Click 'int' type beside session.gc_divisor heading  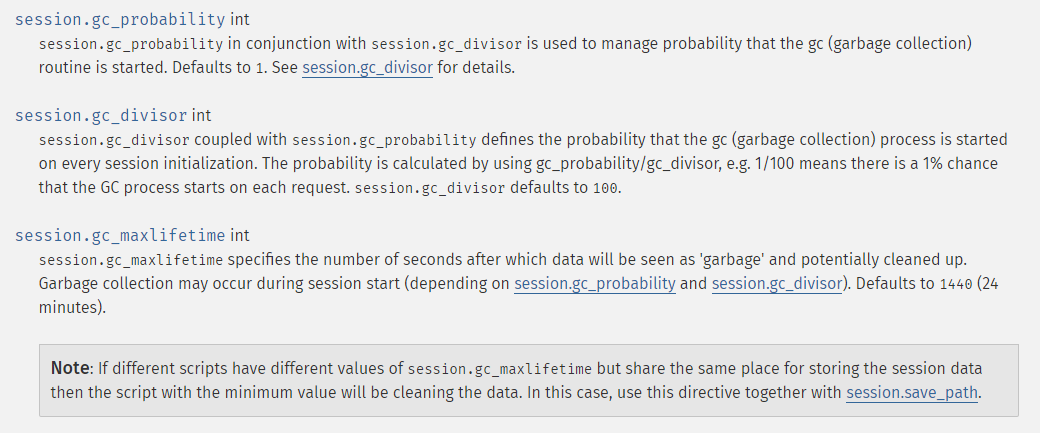(202, 115)
